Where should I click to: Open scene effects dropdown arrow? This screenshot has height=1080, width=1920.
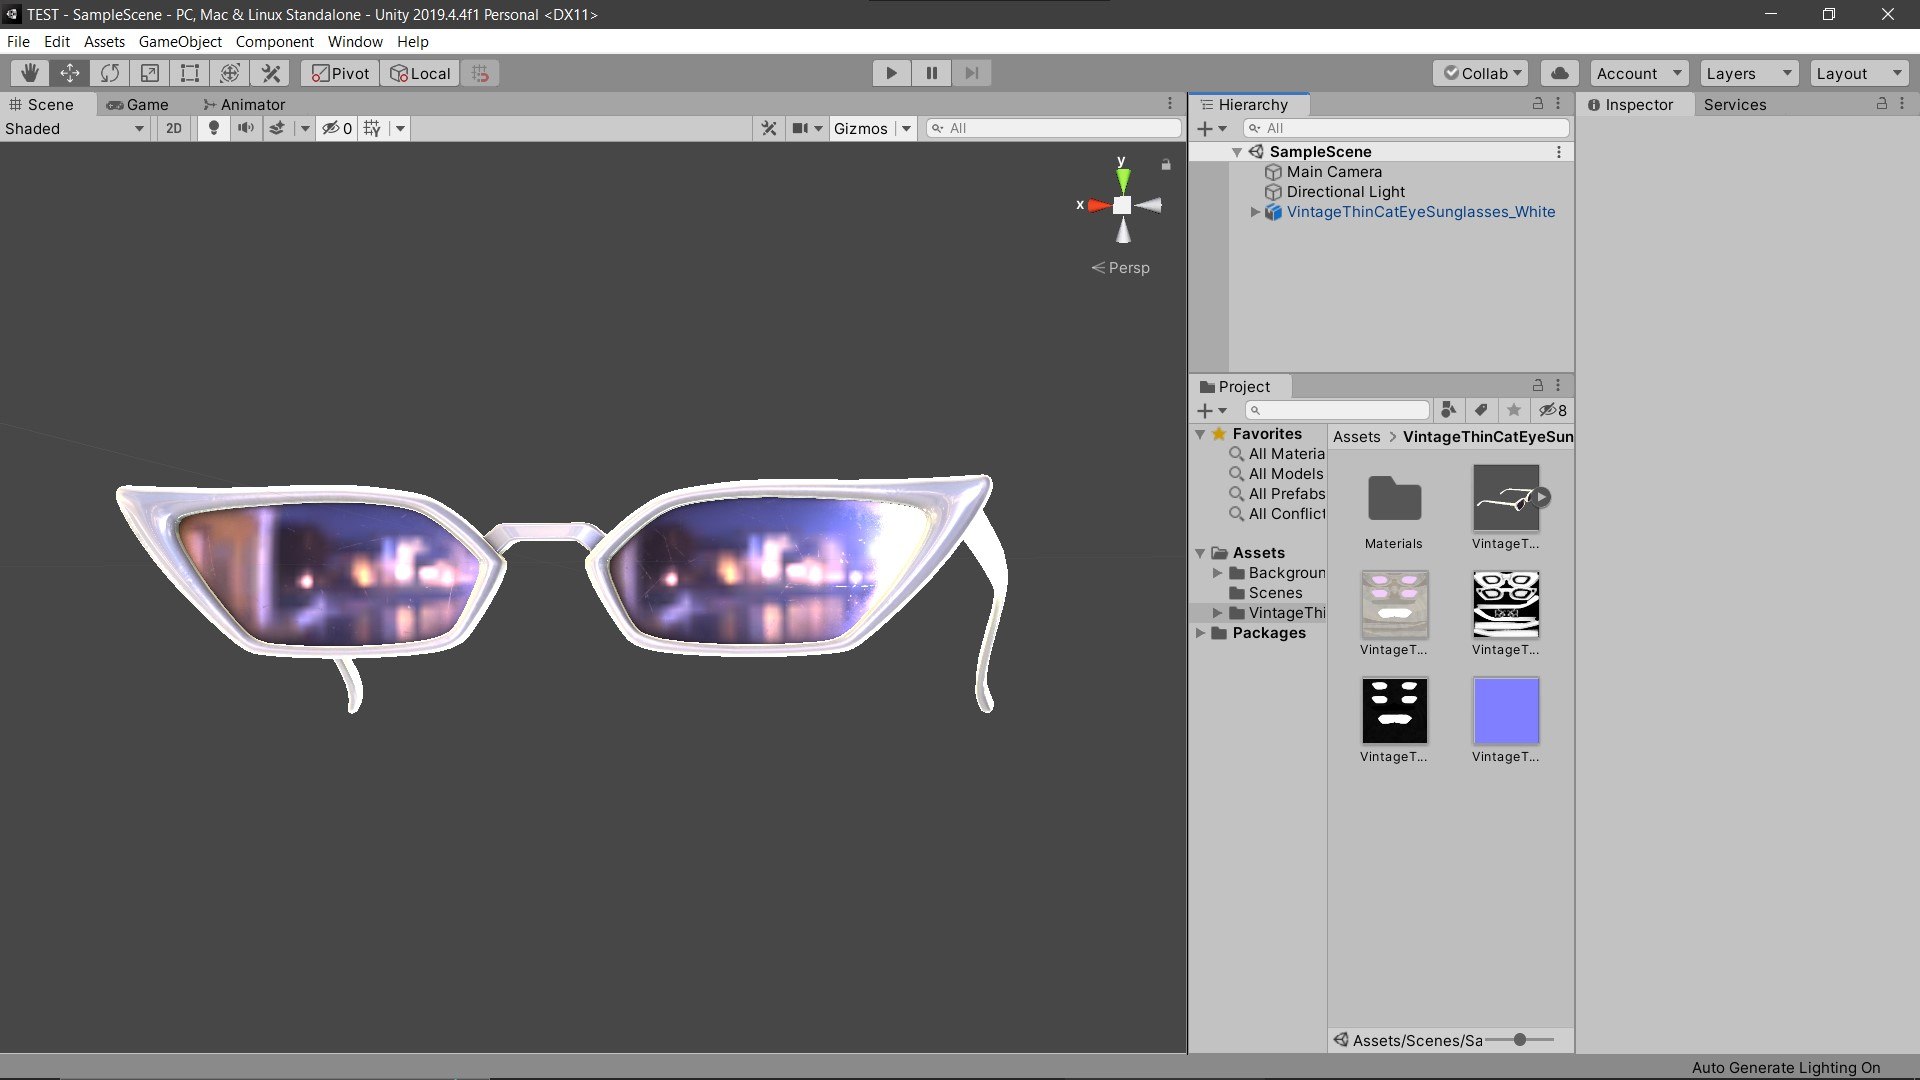304,128
